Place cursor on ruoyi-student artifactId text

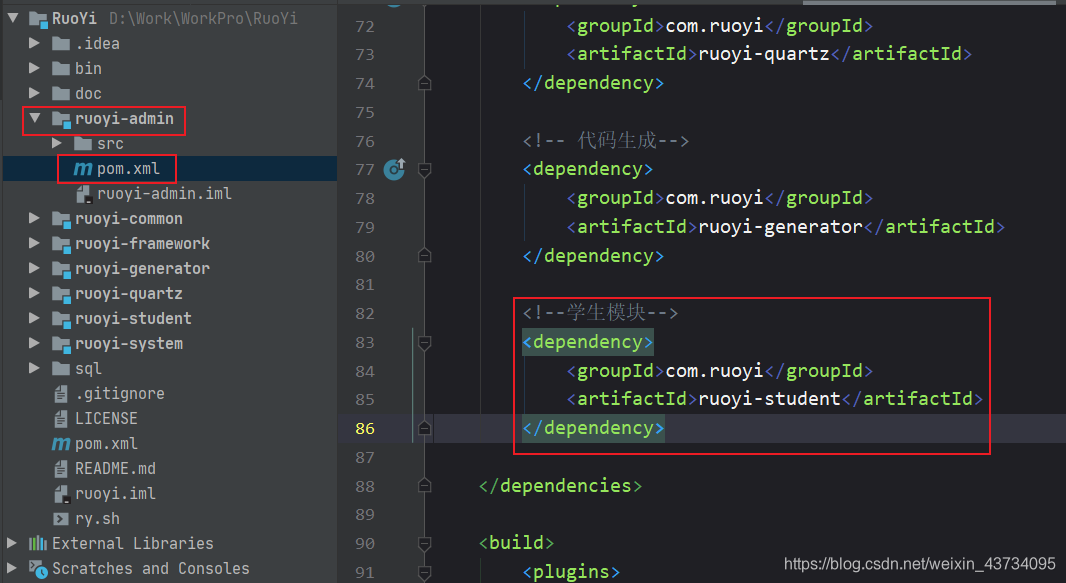click(770, 399)
